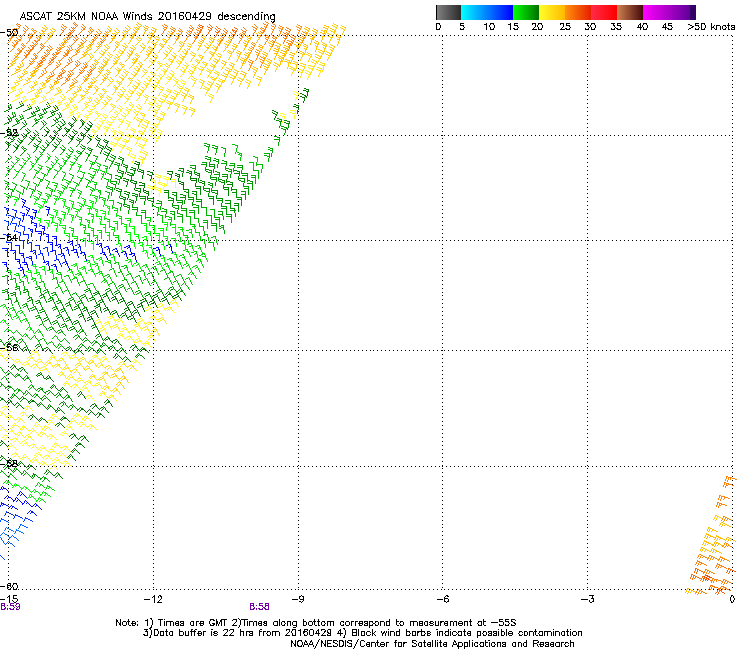Click the -6 longitude label

pos(442,599)
